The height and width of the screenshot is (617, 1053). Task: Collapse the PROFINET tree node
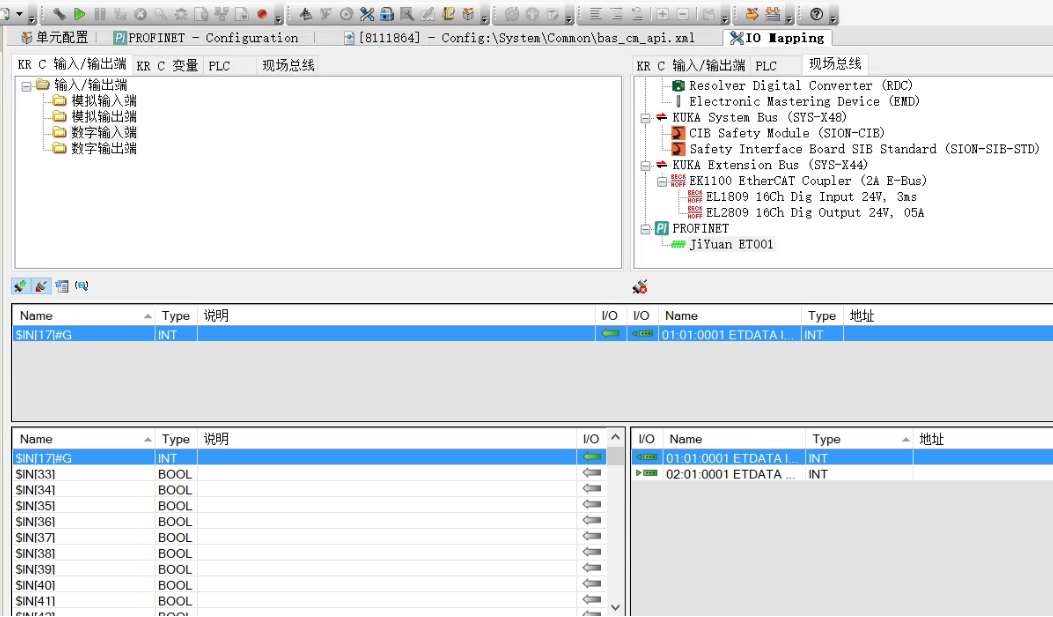click(x=646, y=229)
